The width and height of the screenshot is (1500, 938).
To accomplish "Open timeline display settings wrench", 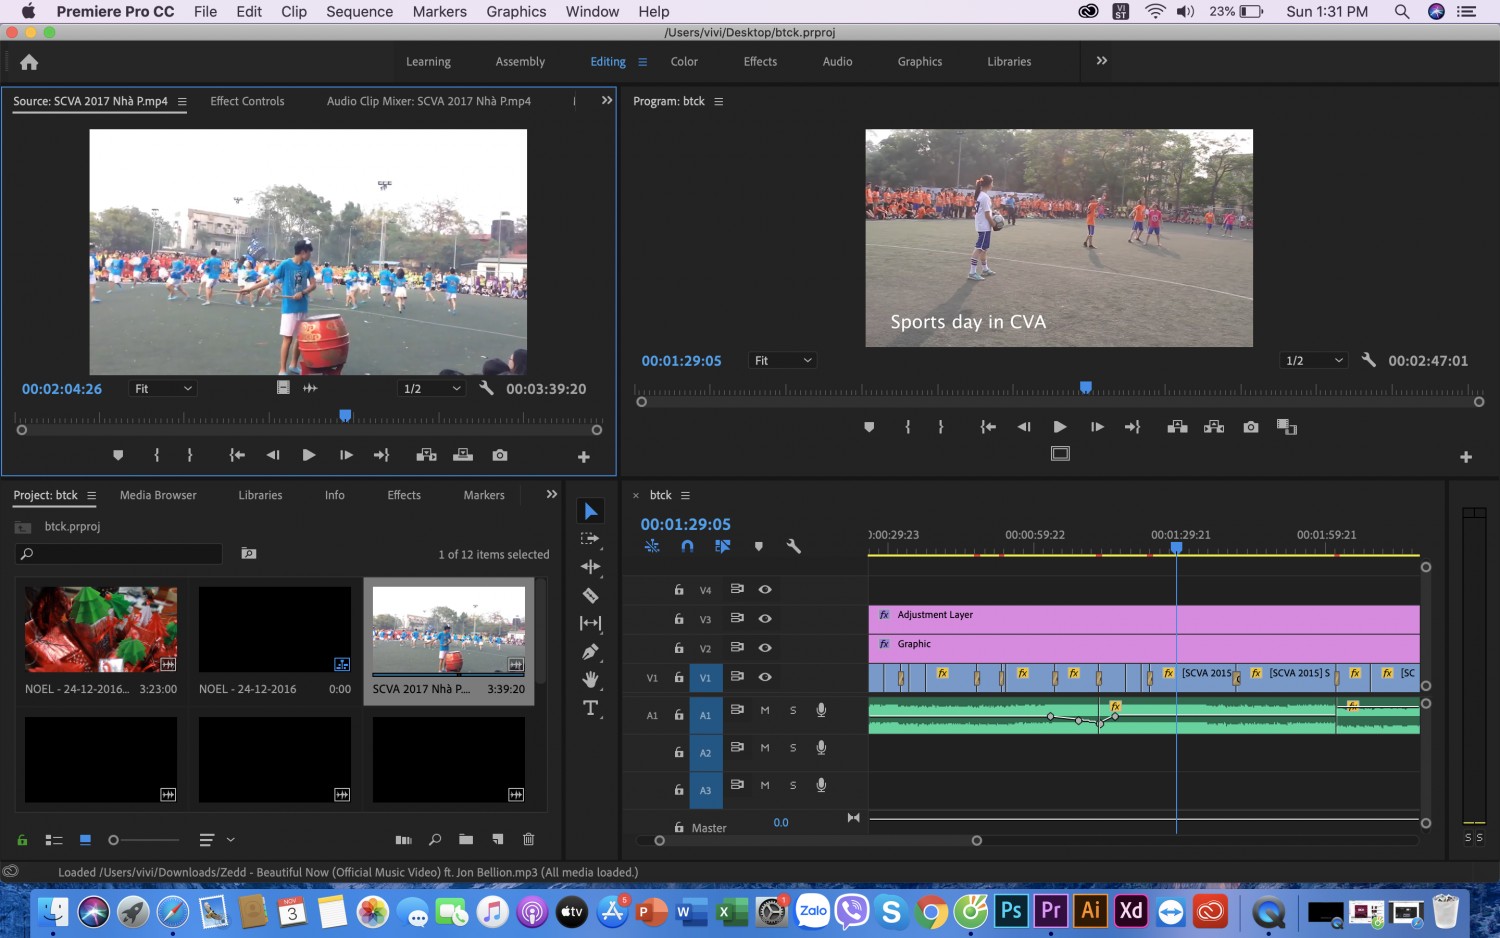I will click(x=794, y=546).
